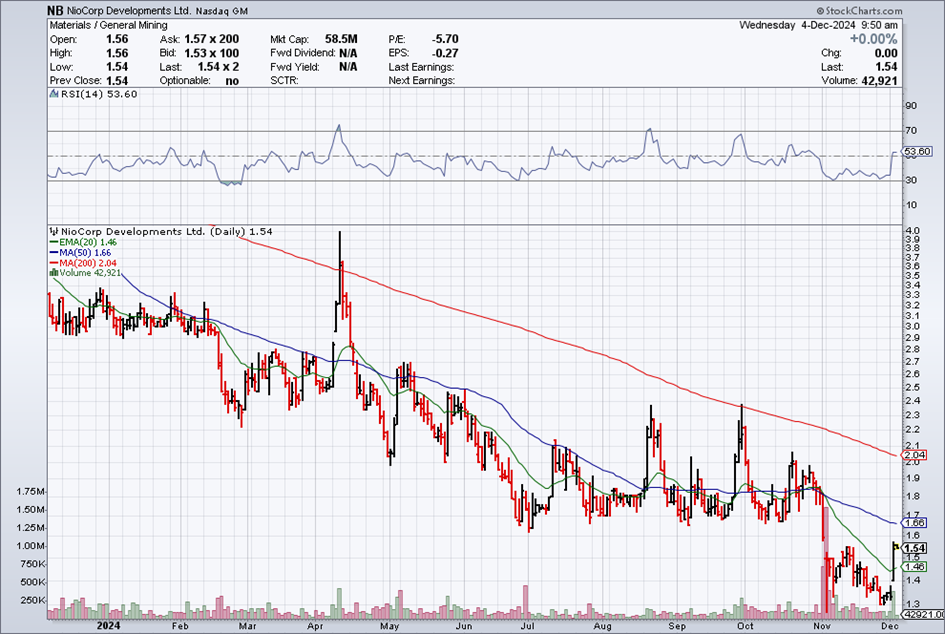Viewport: 945px width, 634px height.
Task: Click the price bar icon before the NioCorp (Daily) legend
Action: [x=54, y=231]
